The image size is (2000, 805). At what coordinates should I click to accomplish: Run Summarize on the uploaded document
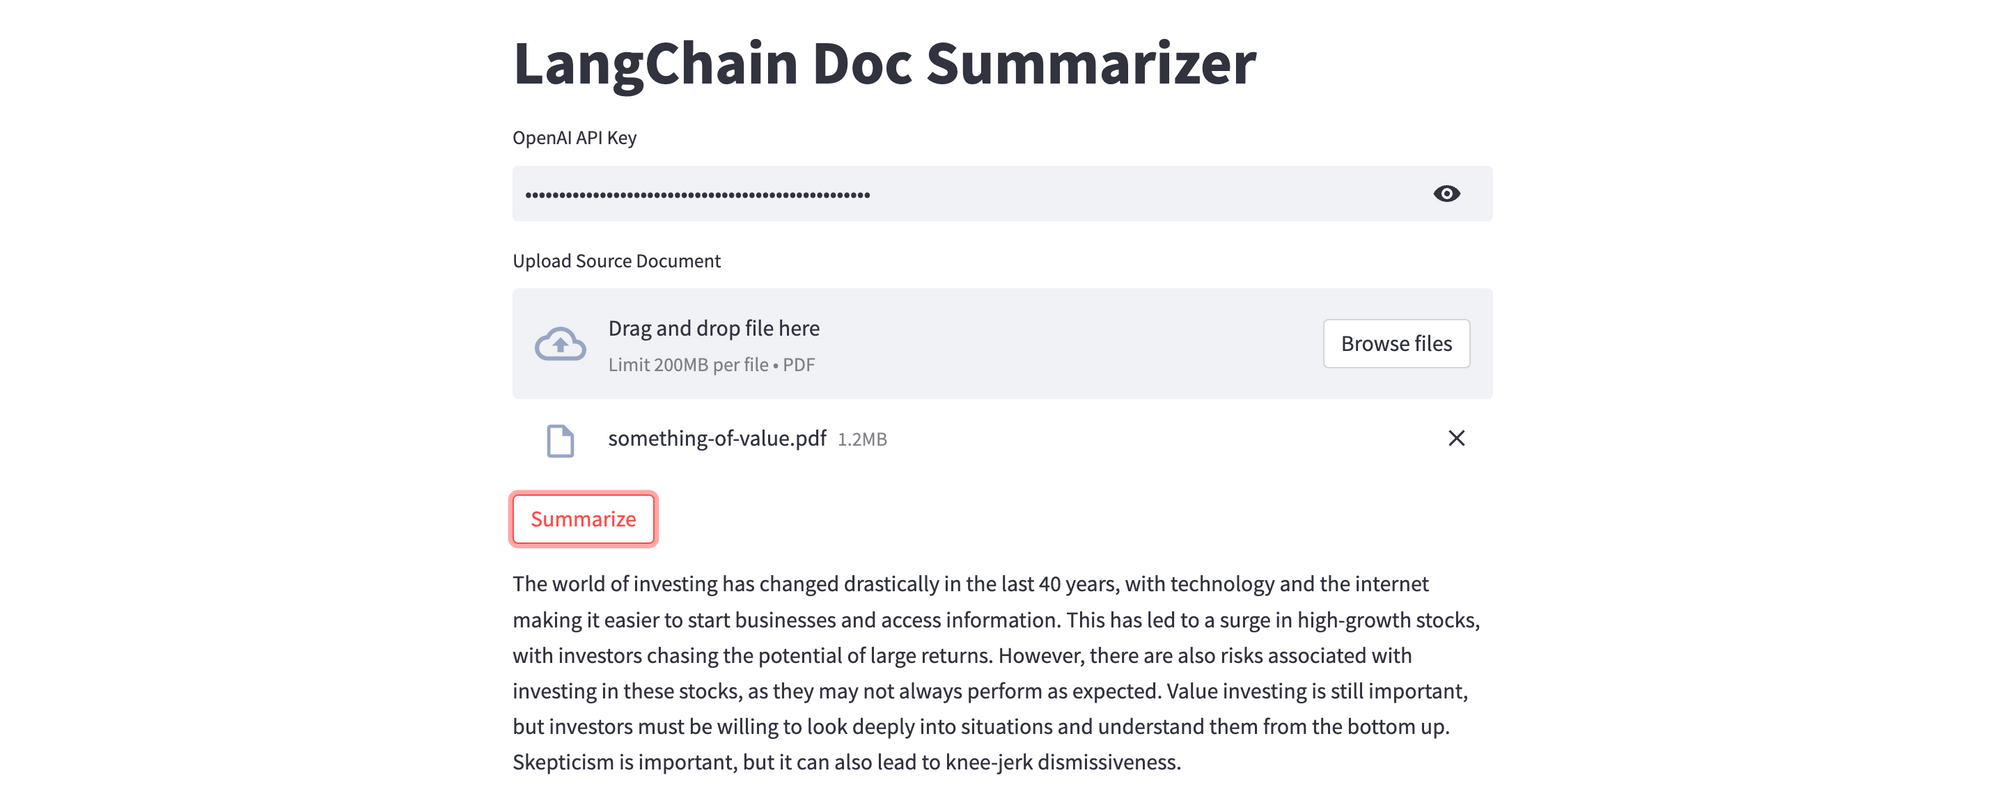583,519
